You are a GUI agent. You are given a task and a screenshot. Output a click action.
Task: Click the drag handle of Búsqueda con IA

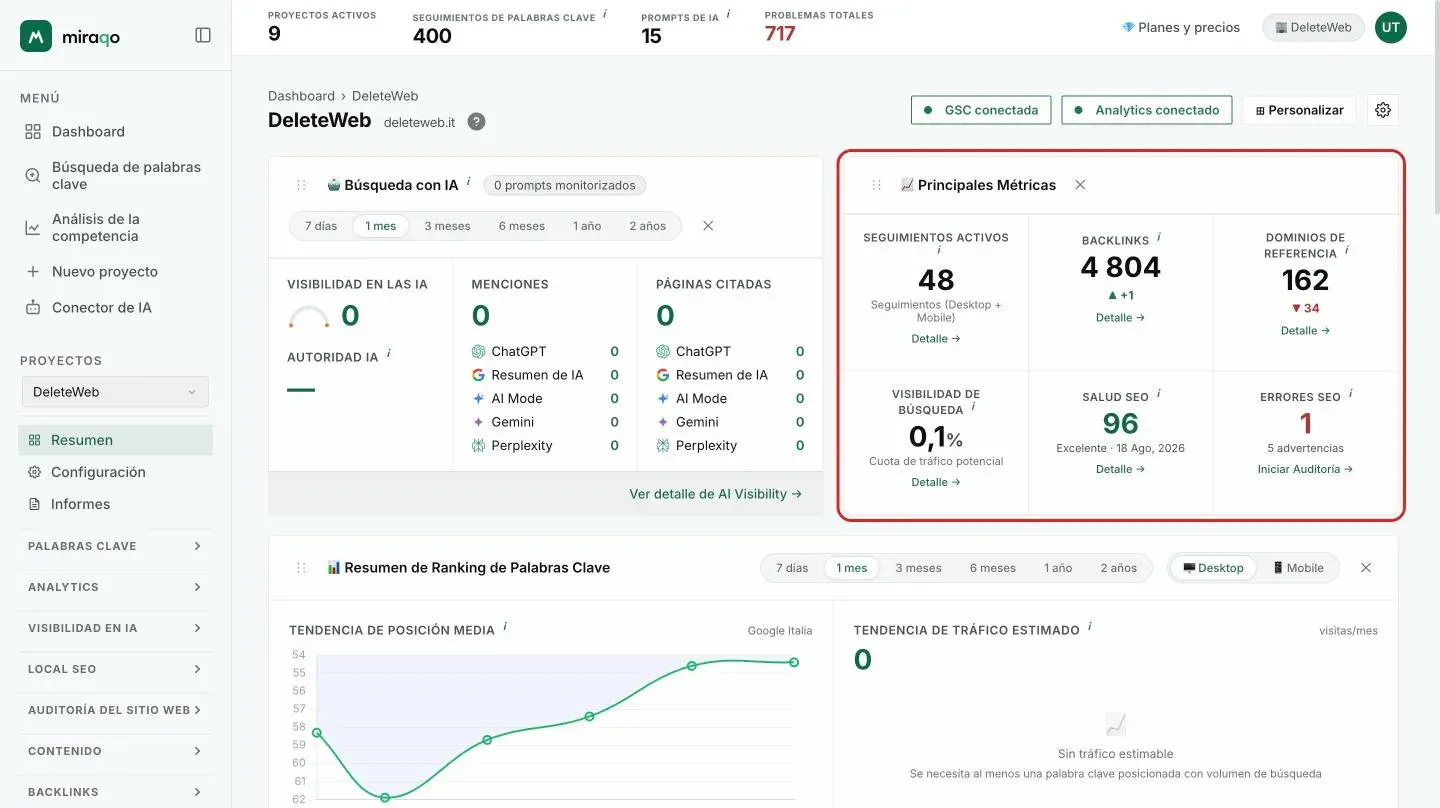point(301,185)
